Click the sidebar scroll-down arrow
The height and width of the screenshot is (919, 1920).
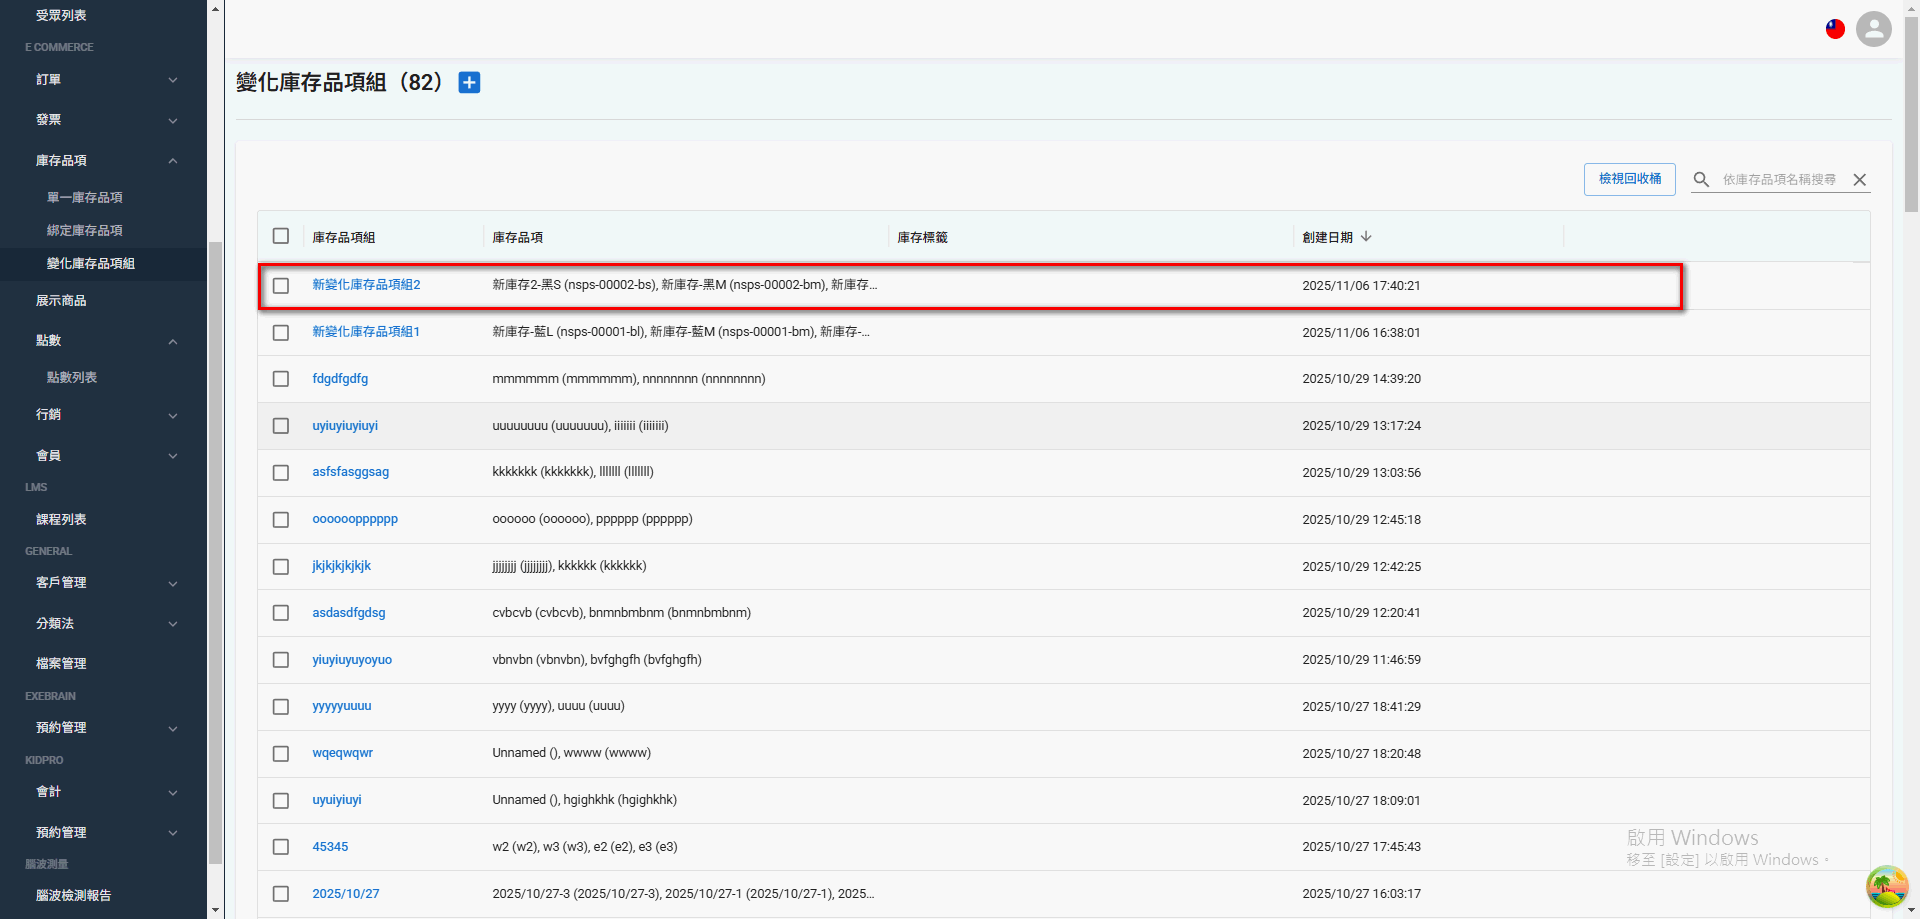point(215,910)
